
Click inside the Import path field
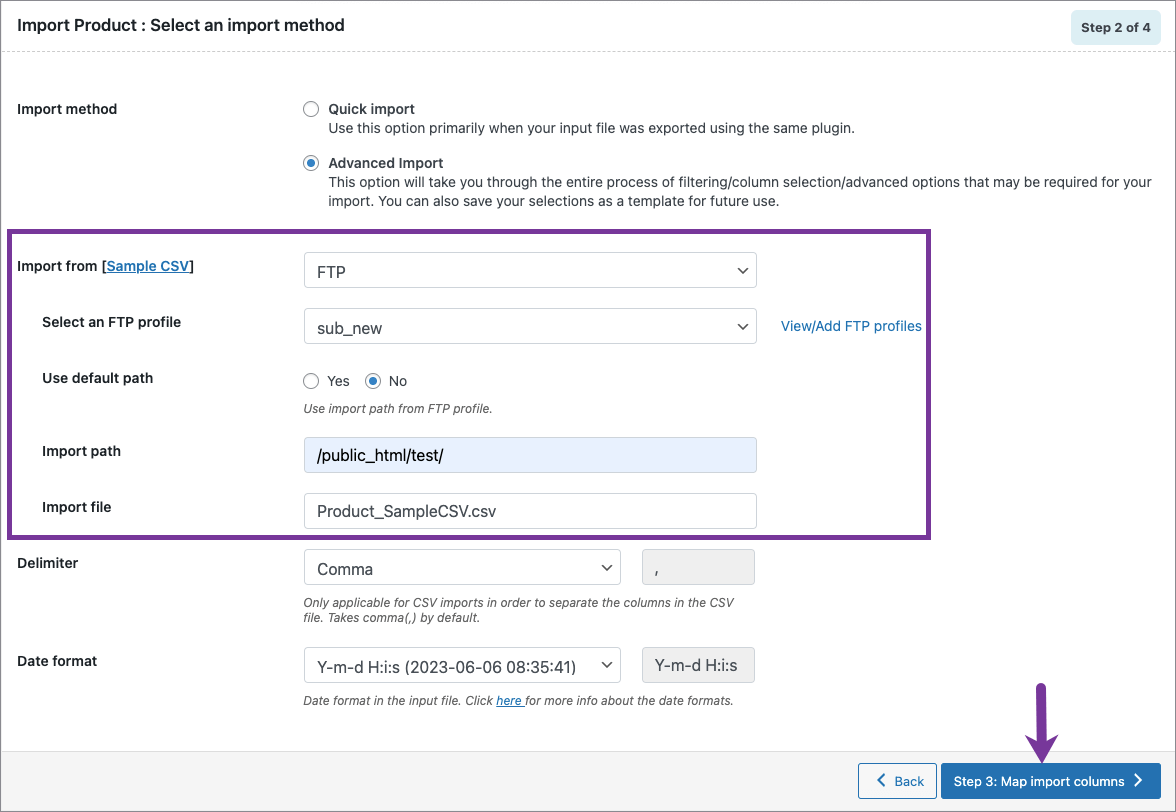click(x=530, y=455)
